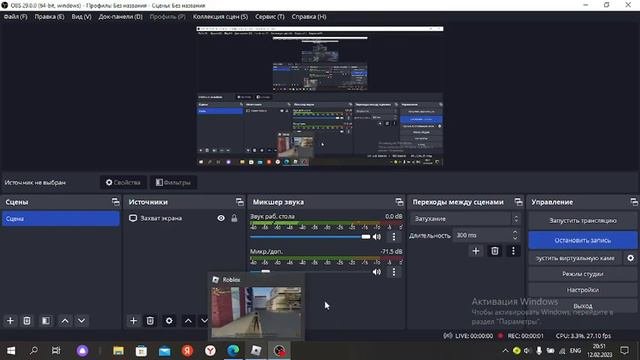
Task: Add a new scene with plus icon
Action: coord(10,321)
